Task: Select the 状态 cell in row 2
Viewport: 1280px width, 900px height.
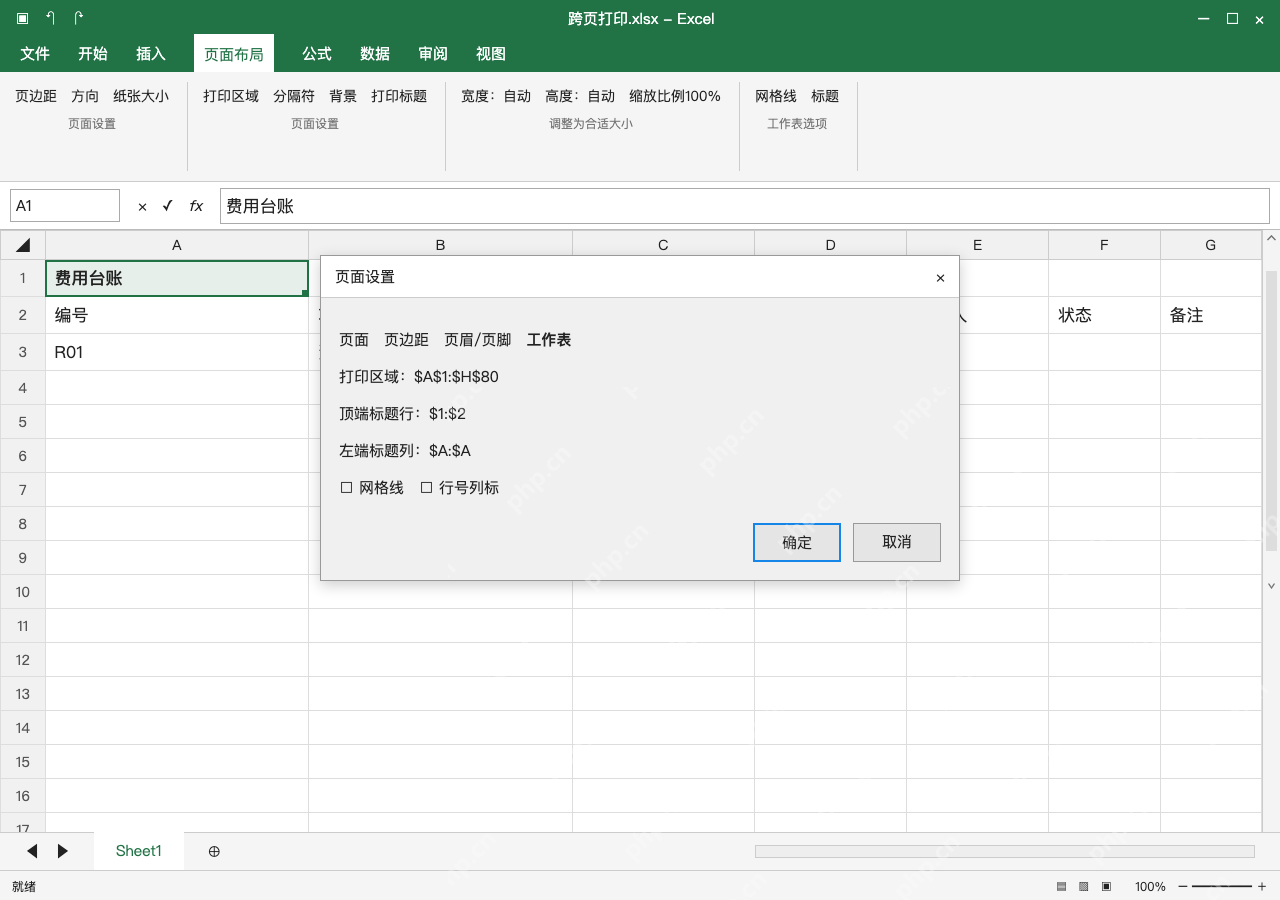Action: (x=1105, y=315)
